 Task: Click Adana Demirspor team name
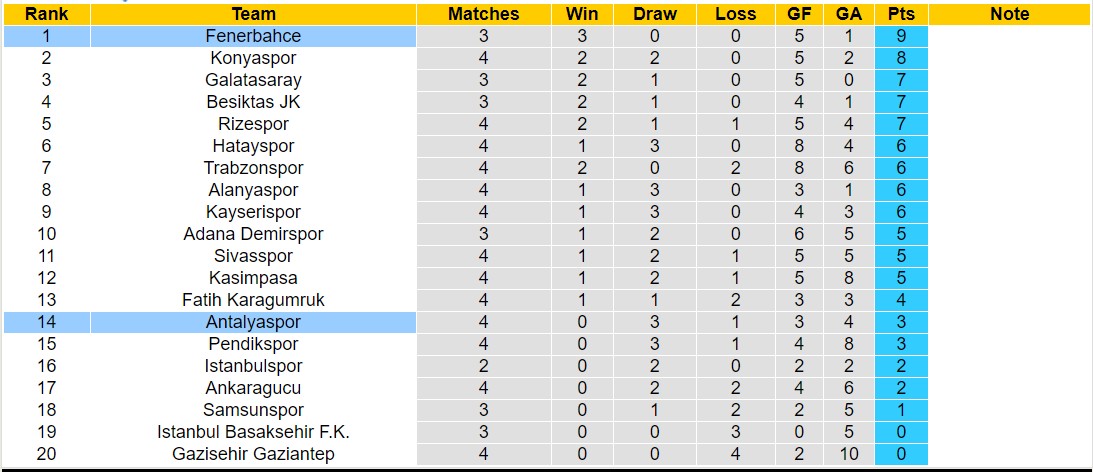coord(253,234)
